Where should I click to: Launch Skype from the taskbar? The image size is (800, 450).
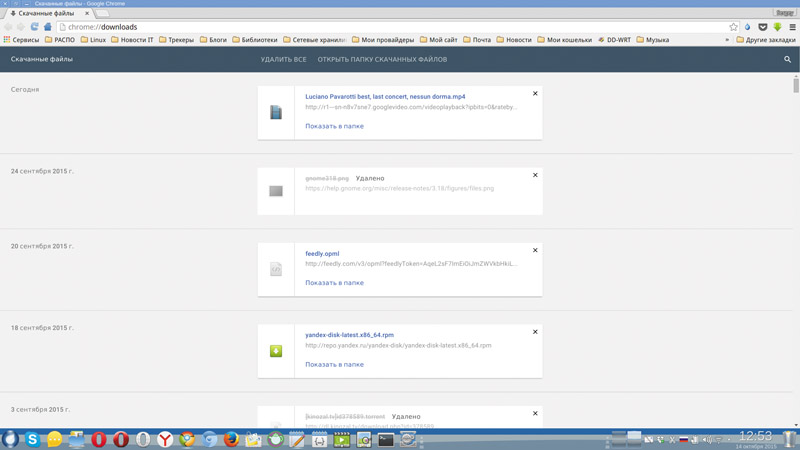point(32,439)
